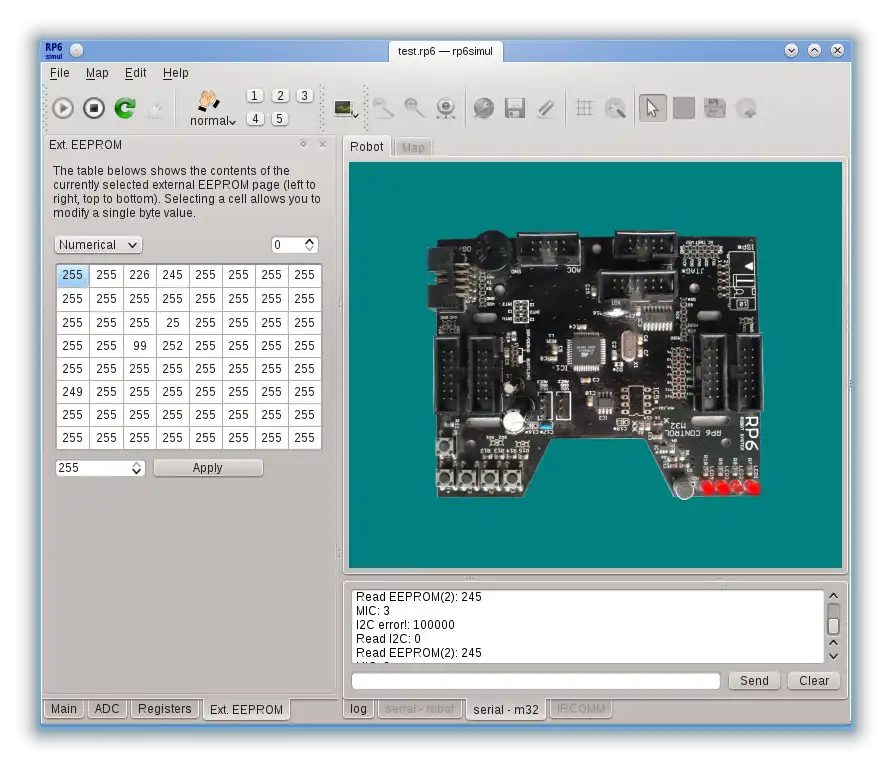Select the arrow pointer tool

pyautogui.click(x=652, y=108)
